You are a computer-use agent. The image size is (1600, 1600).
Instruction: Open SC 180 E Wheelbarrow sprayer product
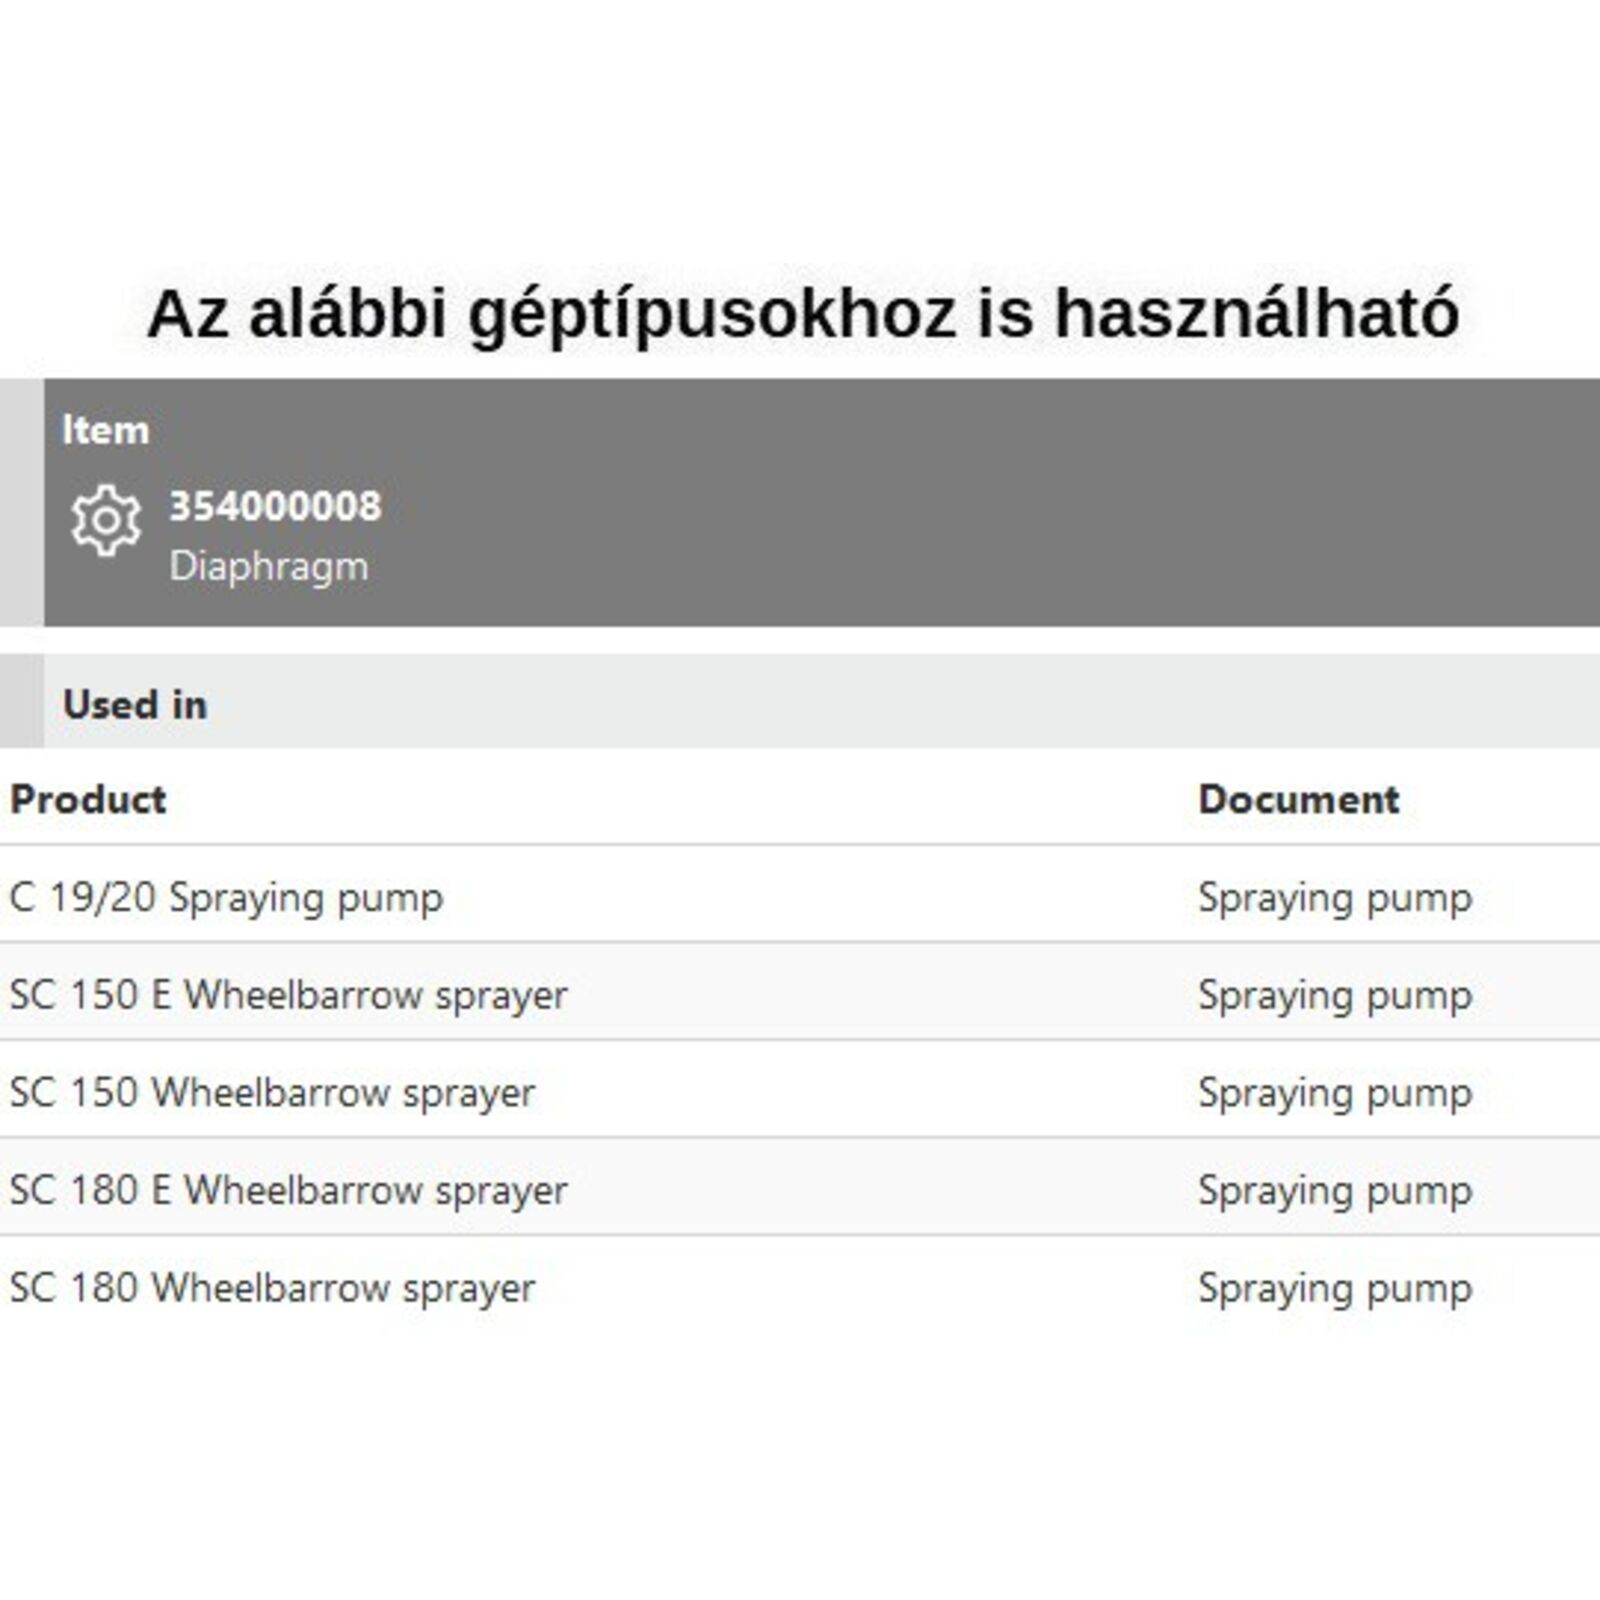pyautogui.click(x=288, y=1190)
